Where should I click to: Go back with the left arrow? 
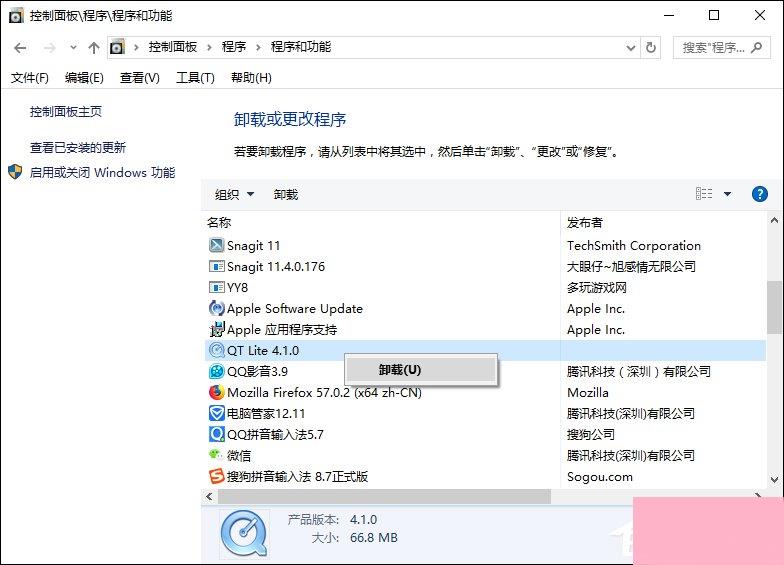tap(20, 48)
